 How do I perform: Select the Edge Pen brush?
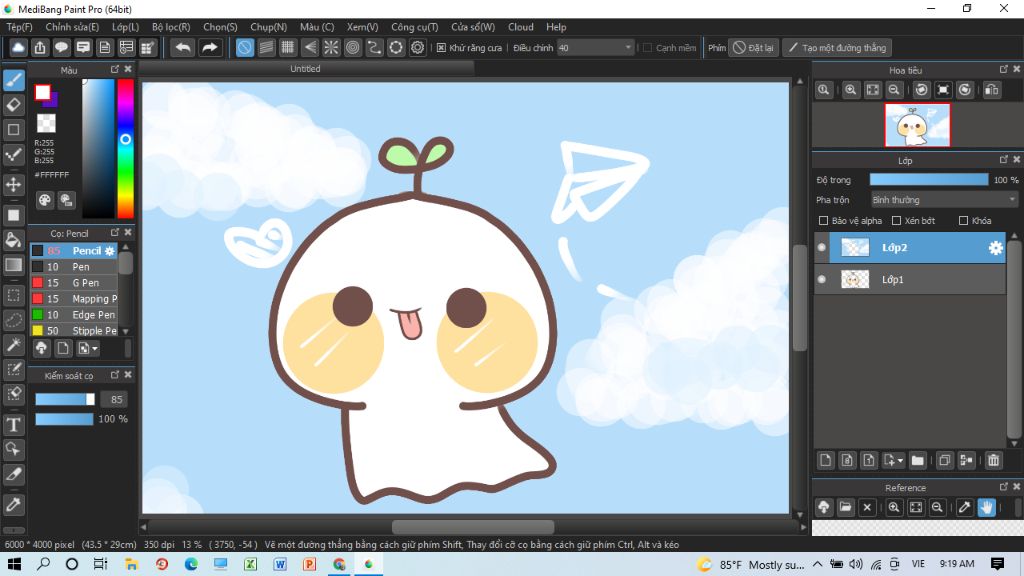pos(74,315)
